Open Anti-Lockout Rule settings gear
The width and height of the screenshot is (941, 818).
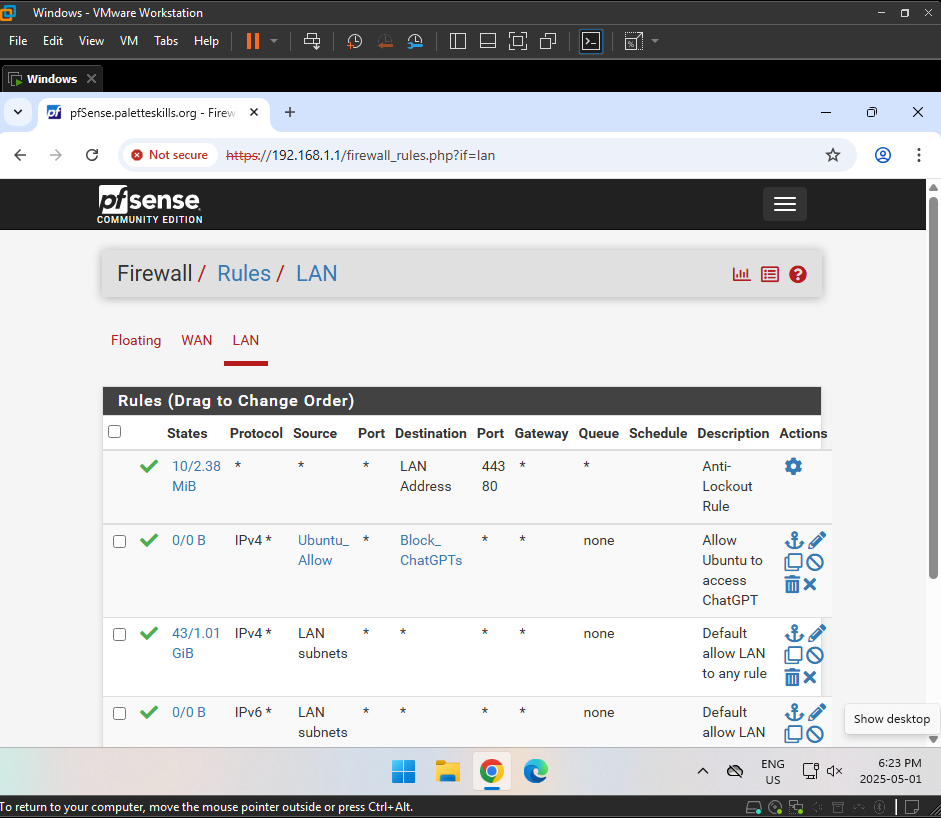pyautogui.click(x=793, y=466)
